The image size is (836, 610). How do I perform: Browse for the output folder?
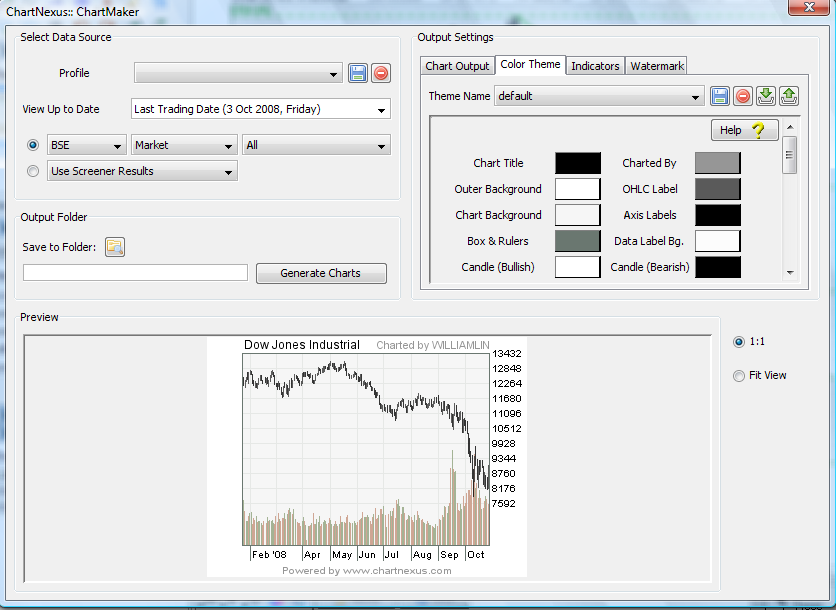click(115, 248)
